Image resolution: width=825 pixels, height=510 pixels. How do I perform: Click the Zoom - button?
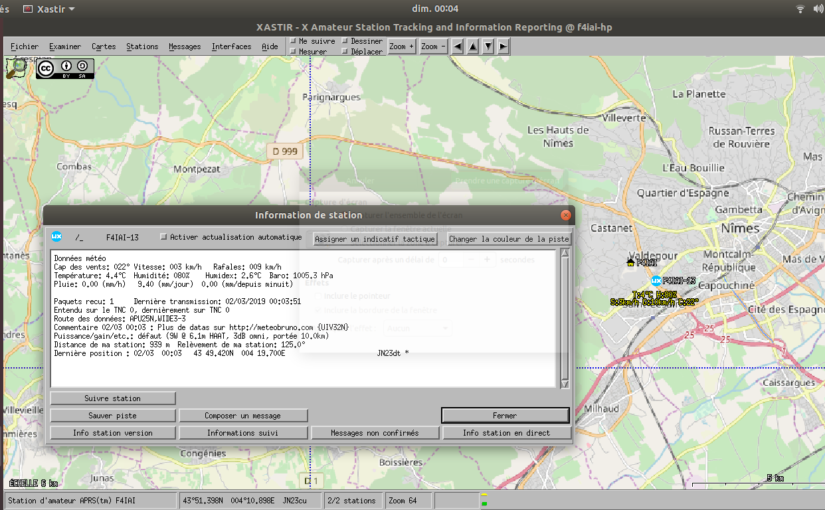433,46
